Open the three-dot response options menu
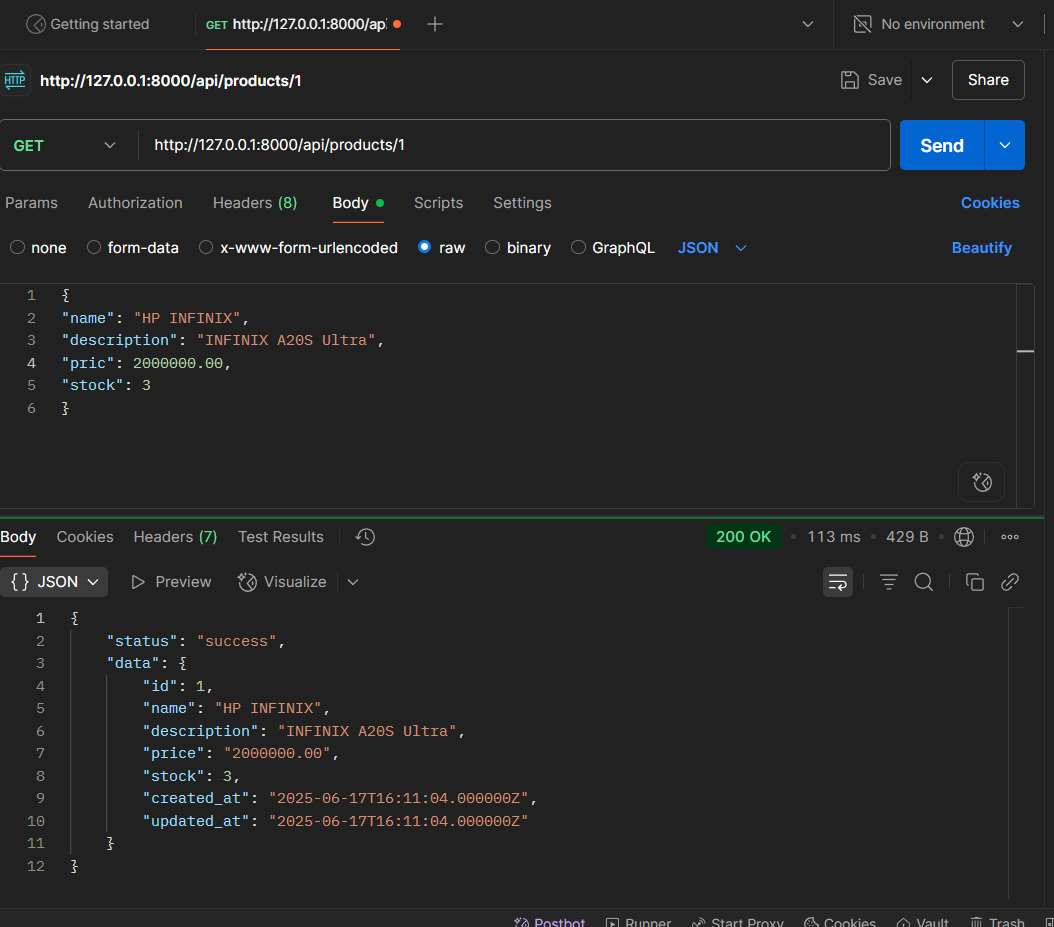The height and width of the screenshot is (927, 1054). [x=1010, y=537]
